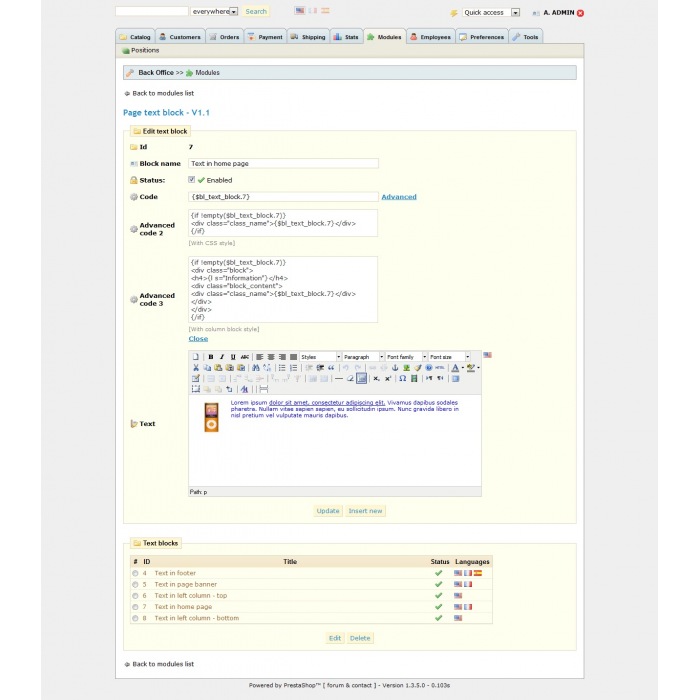This screenshot has height=700, width=700.
Task: Insert a special character omega icon
Action: point(403,379)
